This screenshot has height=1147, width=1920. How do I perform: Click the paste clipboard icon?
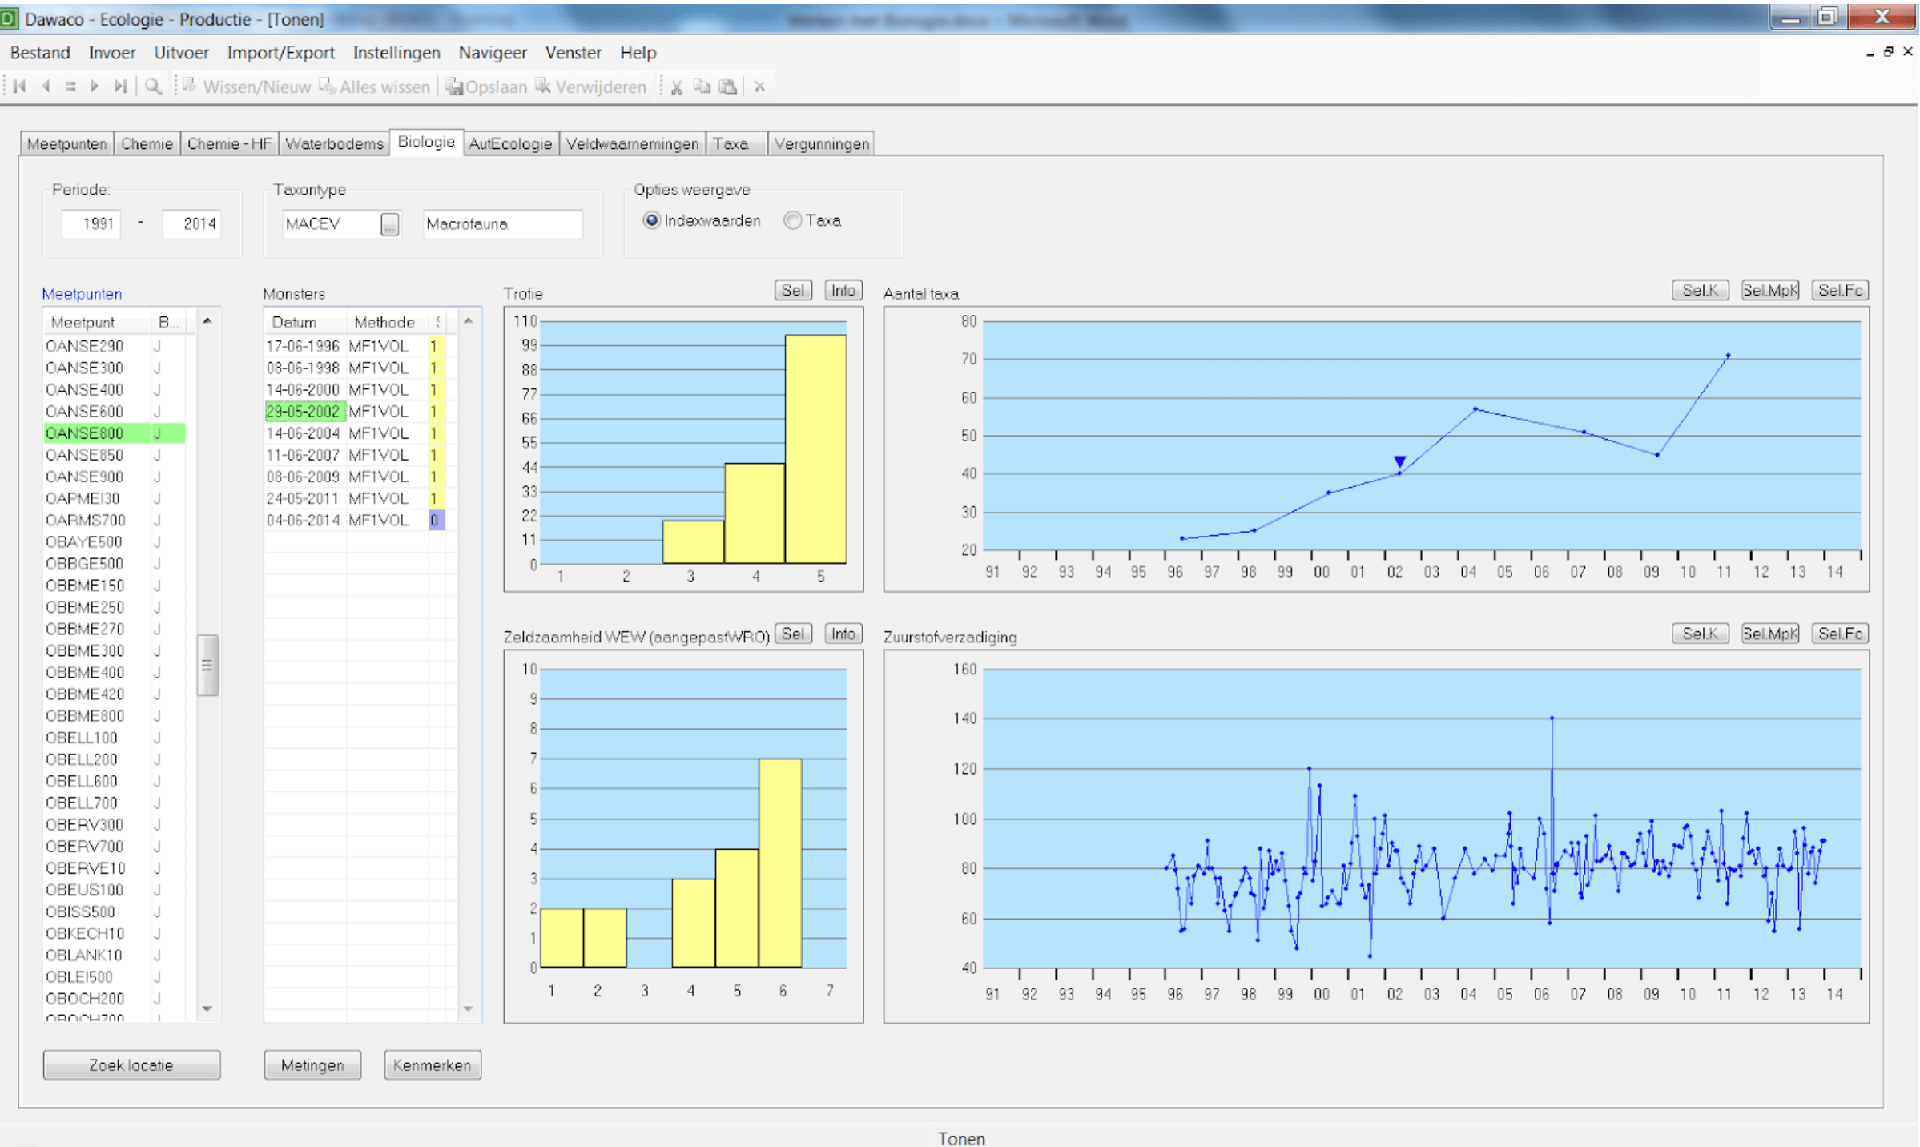pyautogui.click(x=728, y=87)
